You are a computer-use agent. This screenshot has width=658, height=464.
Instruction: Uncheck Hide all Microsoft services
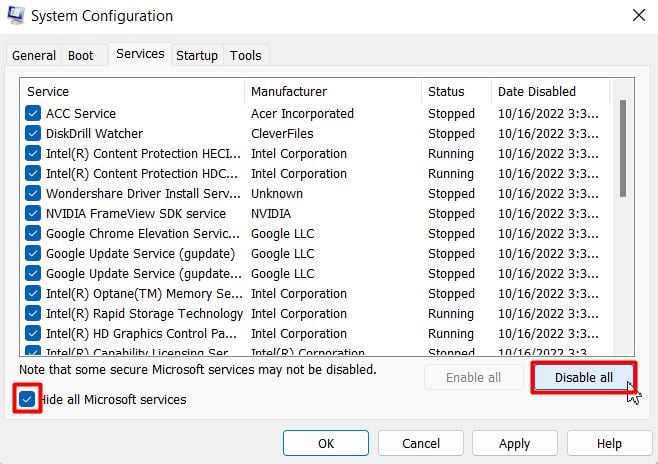[x=27, y=400]
